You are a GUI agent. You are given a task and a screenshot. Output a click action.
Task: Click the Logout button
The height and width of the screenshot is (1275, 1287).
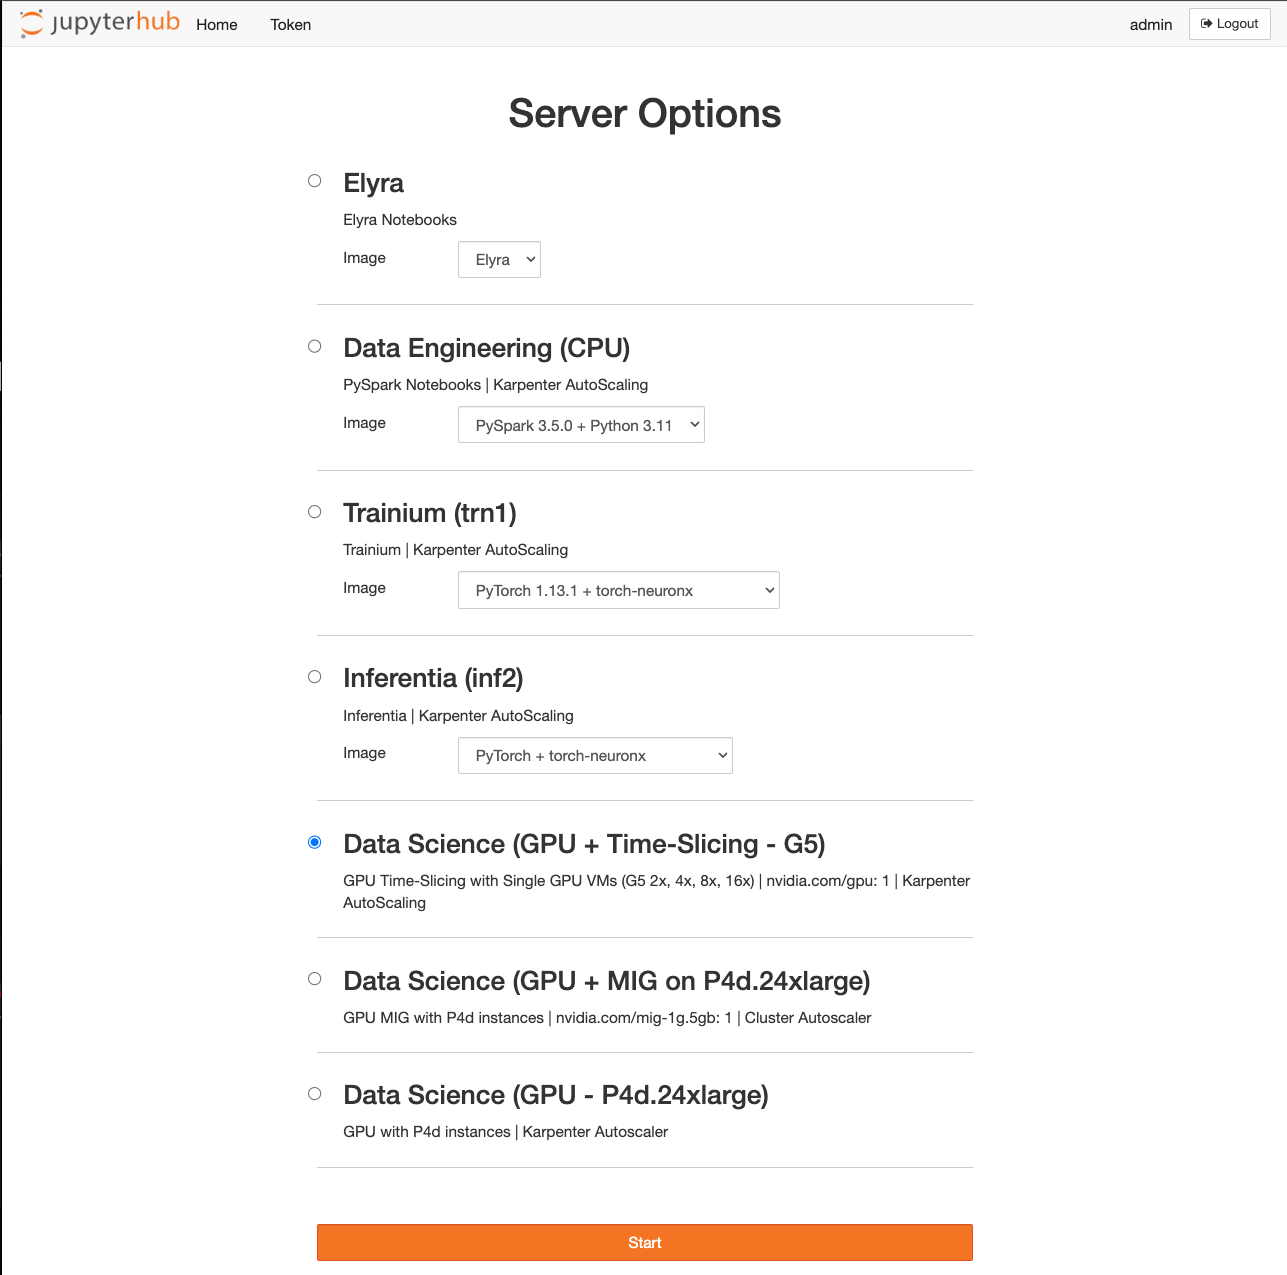pyautogui.click(x=1229, y=24)
